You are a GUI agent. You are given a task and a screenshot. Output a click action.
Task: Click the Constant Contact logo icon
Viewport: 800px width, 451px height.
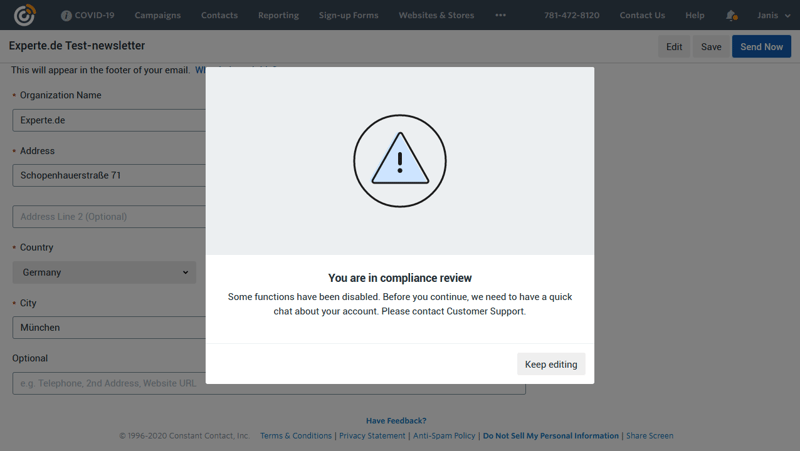25,15
